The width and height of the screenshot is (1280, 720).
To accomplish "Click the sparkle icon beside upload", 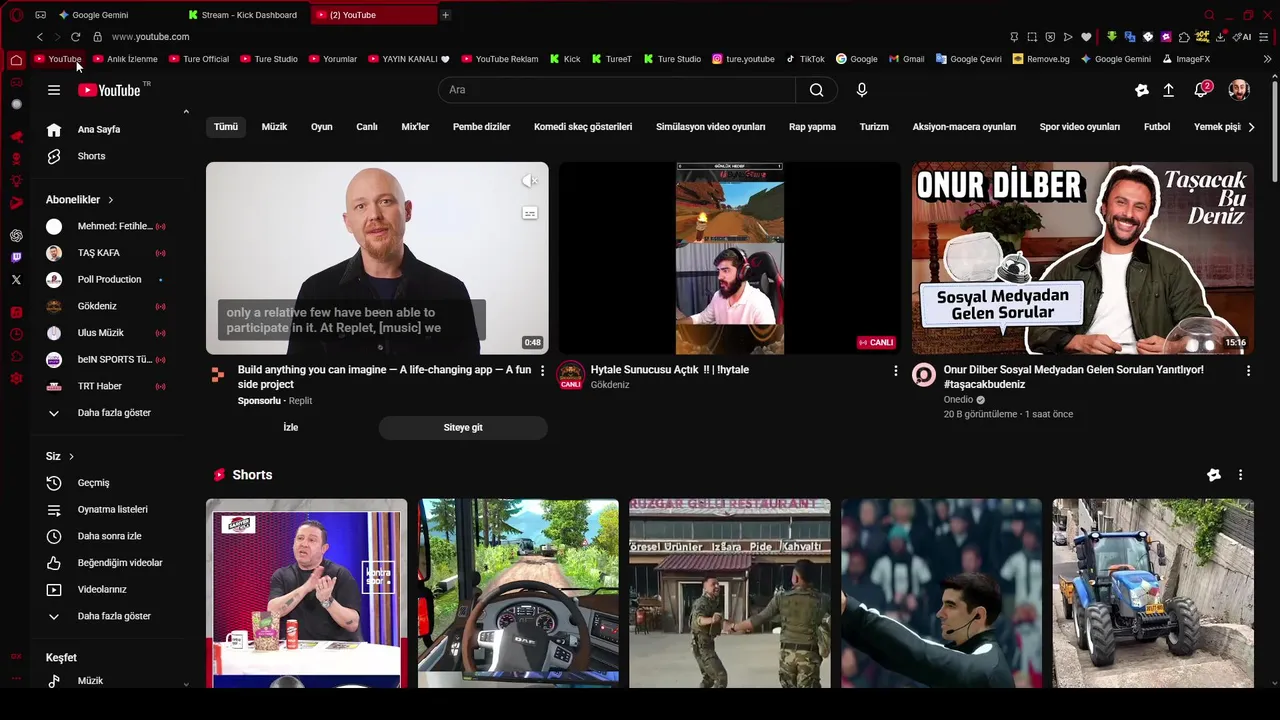I will [1142, 90].
